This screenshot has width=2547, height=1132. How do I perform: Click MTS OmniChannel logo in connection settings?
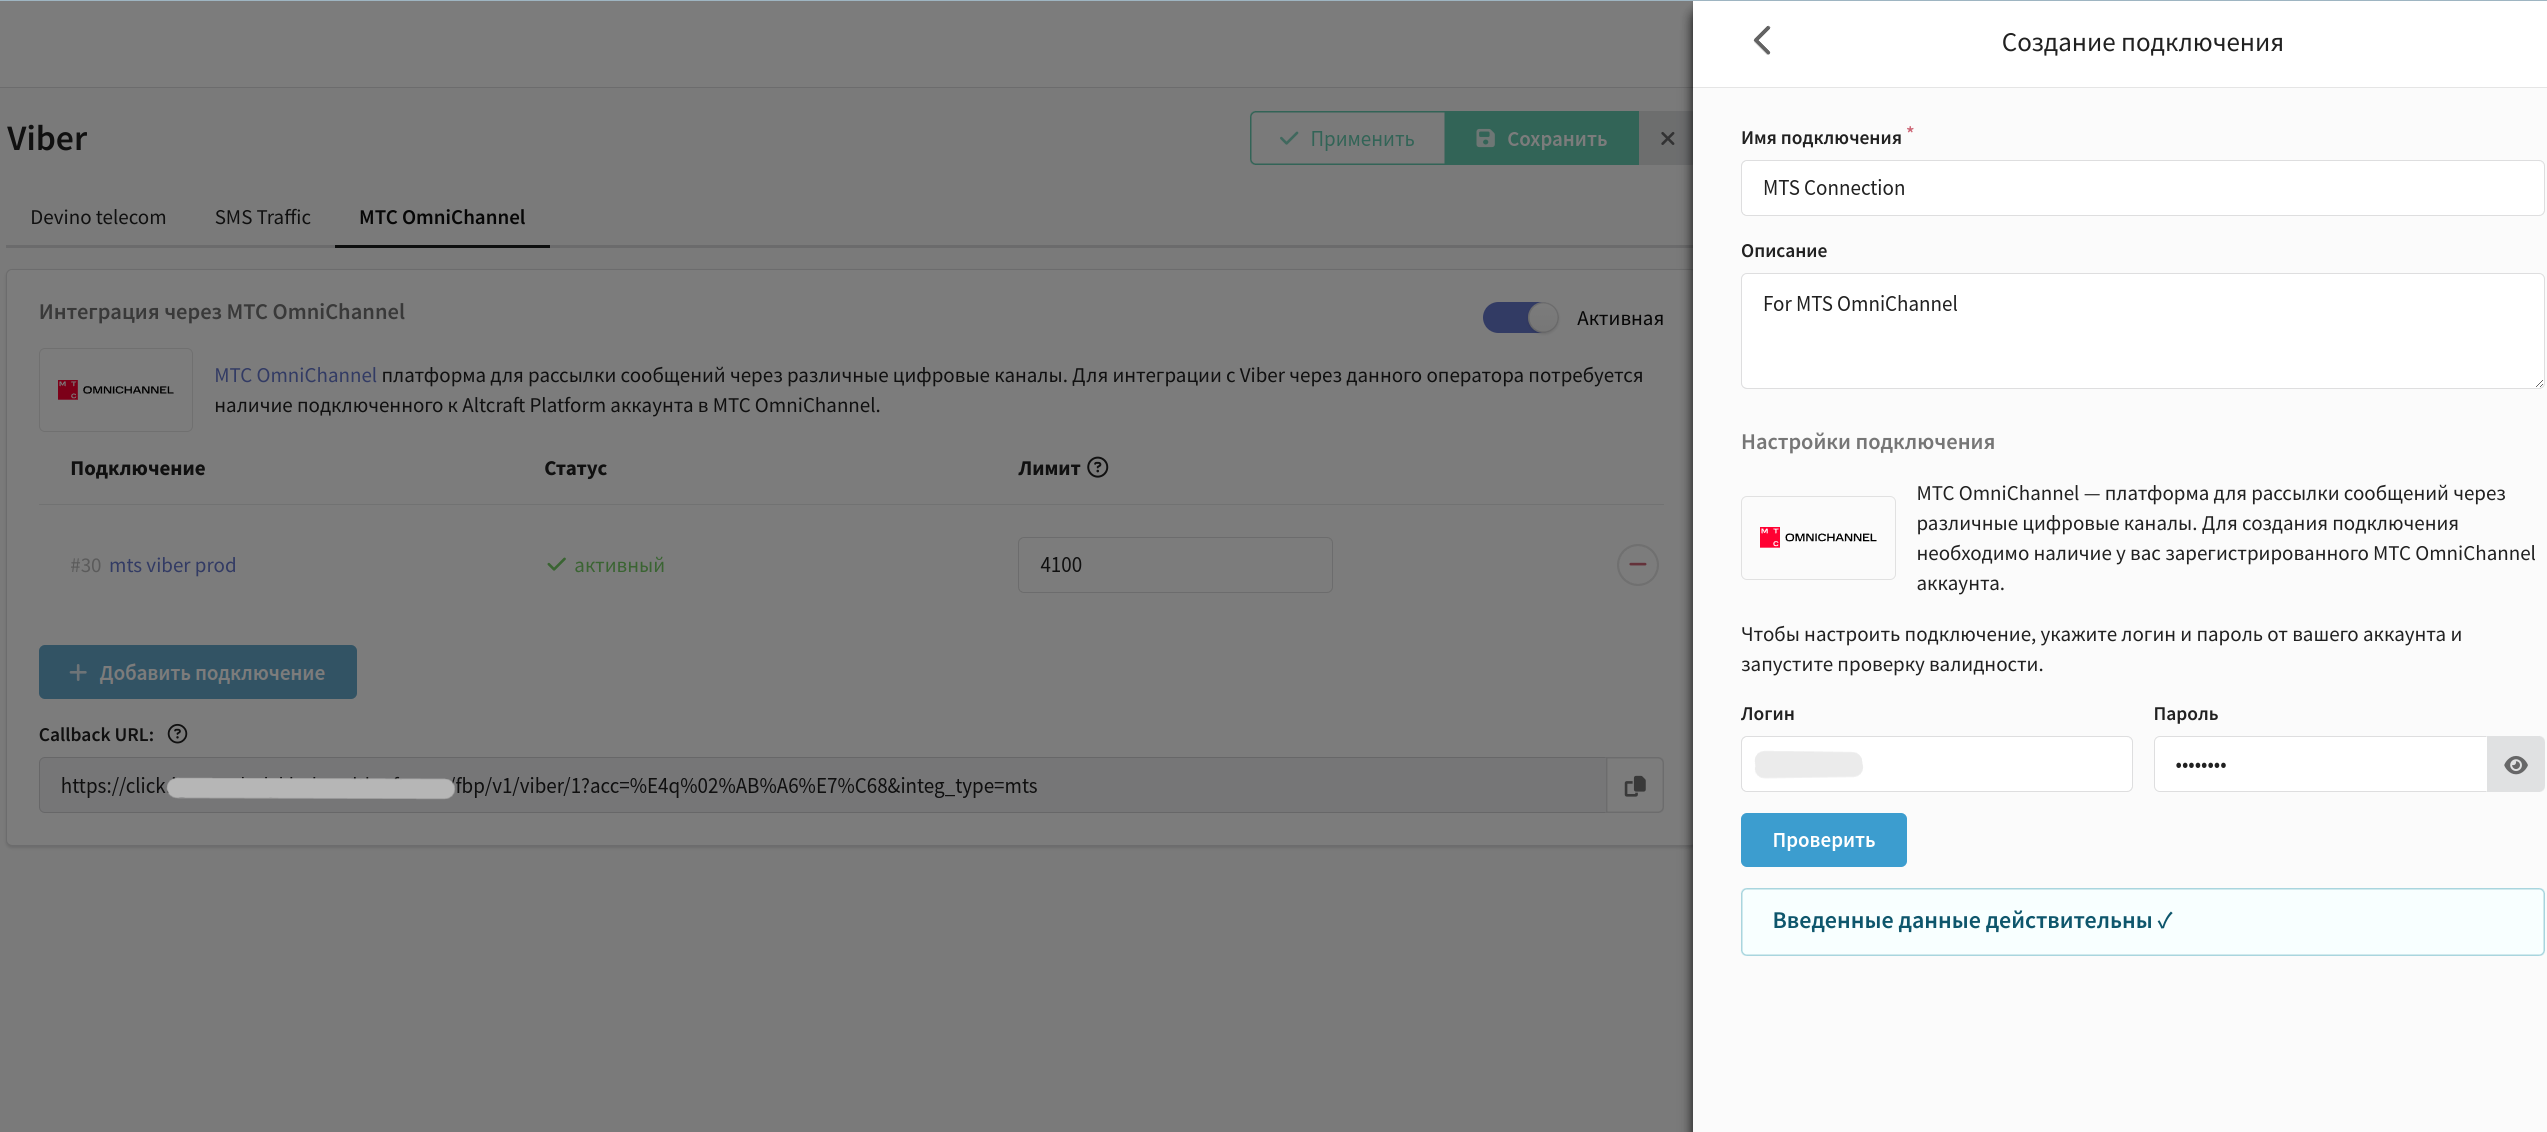tap(1818, 538)
